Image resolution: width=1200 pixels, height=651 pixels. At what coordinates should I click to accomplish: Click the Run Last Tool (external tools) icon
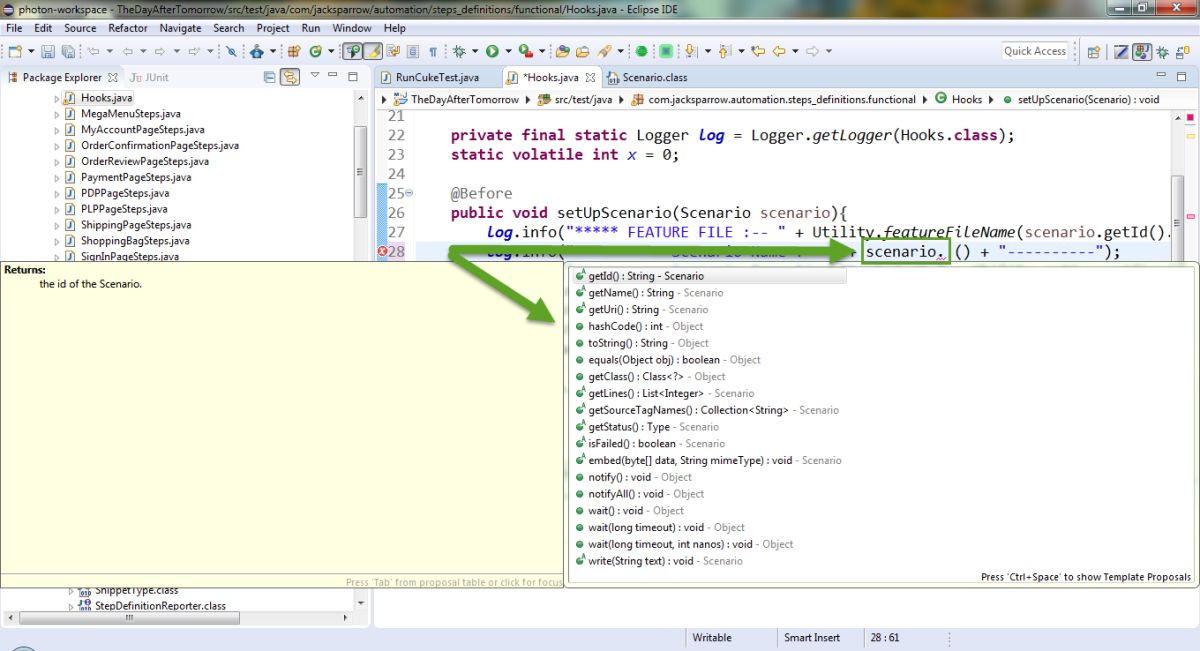point(524,51)
